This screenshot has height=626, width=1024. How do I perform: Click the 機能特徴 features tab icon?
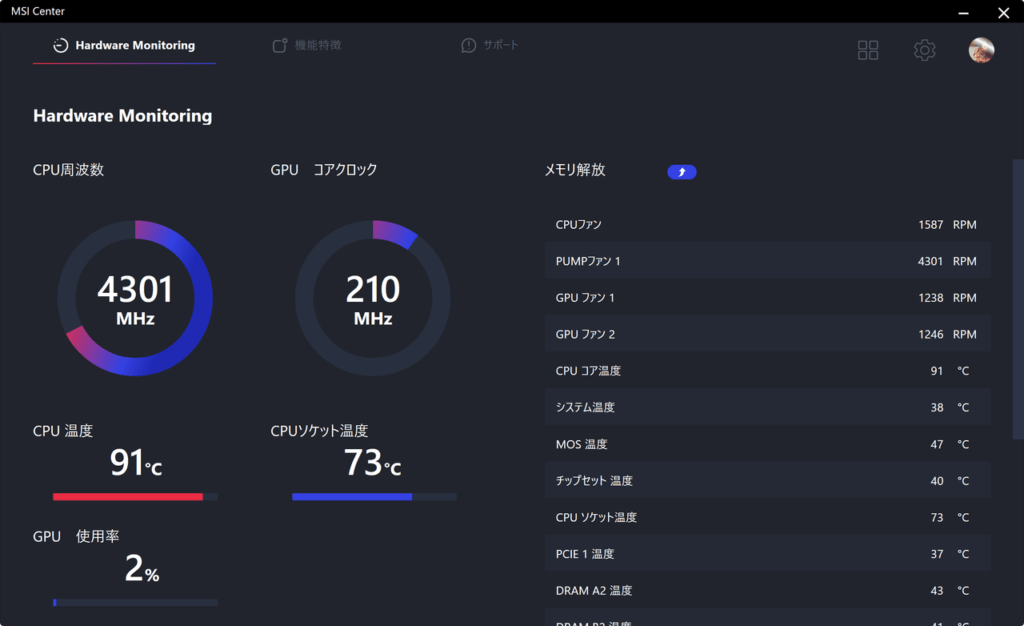coord(280,46)
